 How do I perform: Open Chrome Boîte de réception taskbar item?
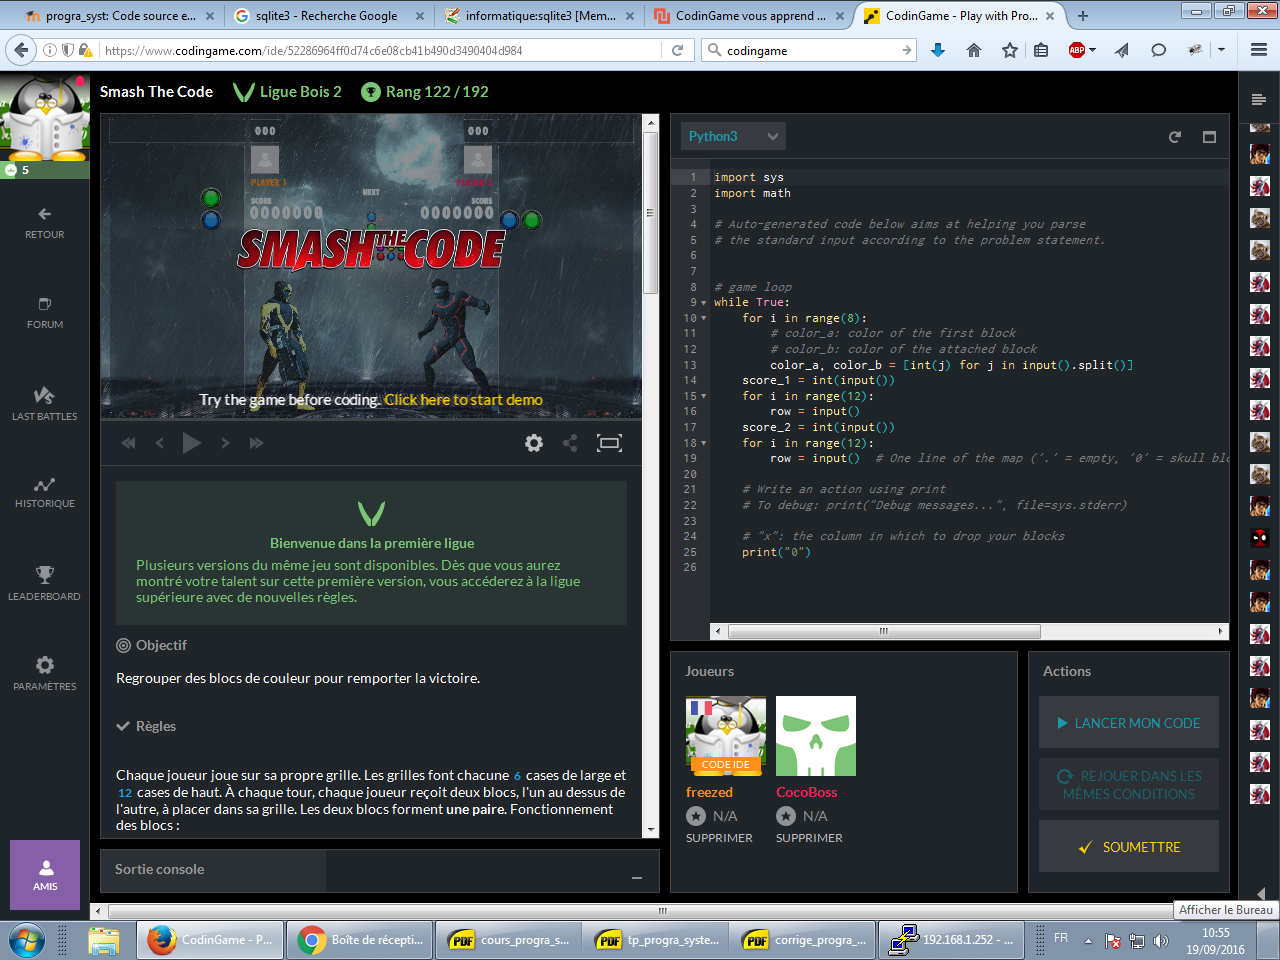(x=360, y=940)
